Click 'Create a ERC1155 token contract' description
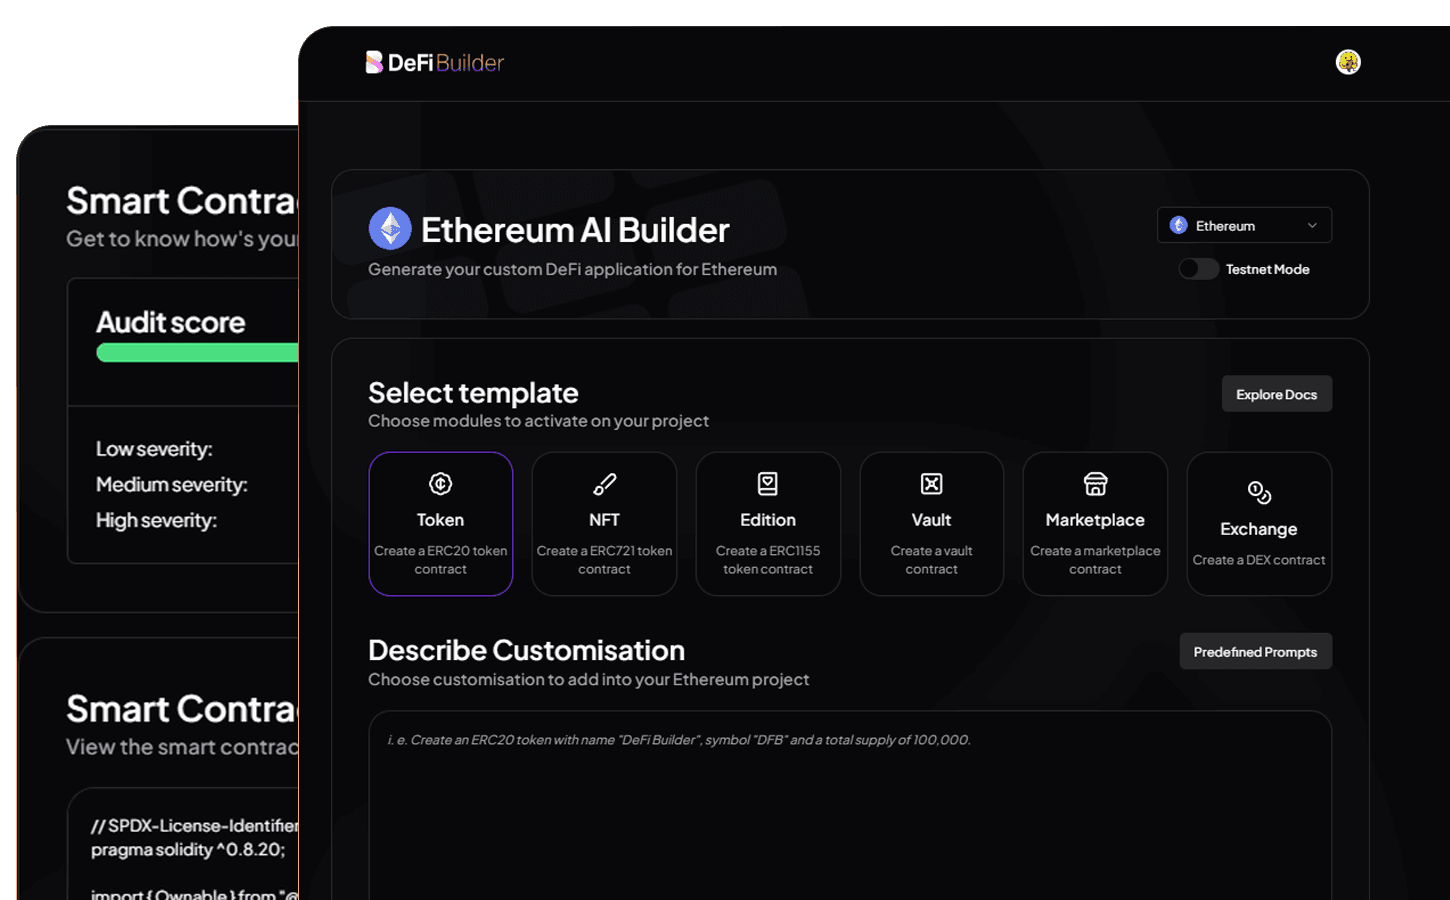The image size is (1450, 900). click(x=768, y=560)
